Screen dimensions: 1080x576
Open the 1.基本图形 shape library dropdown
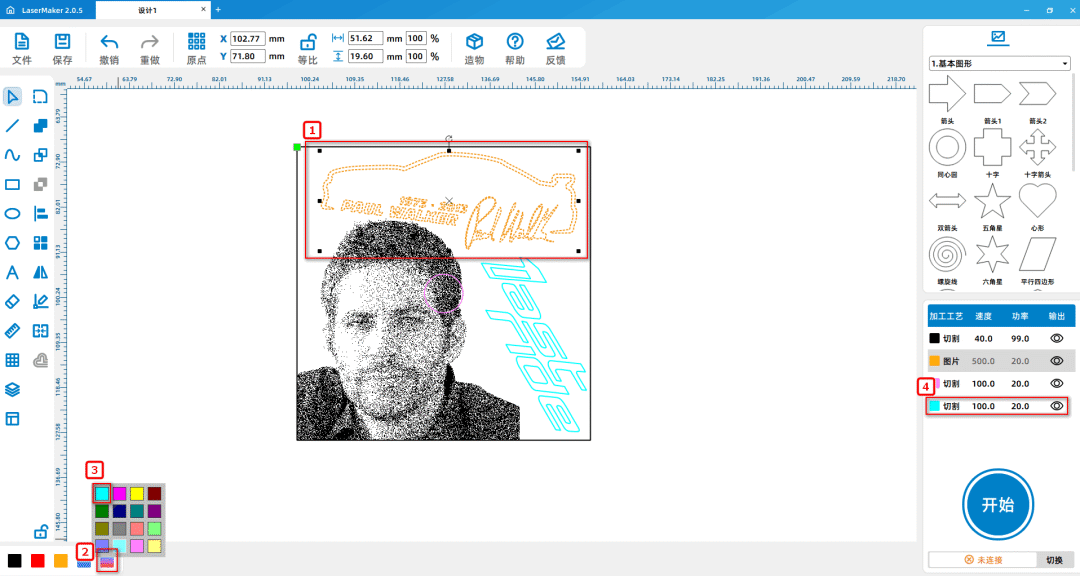pos(999,63)
